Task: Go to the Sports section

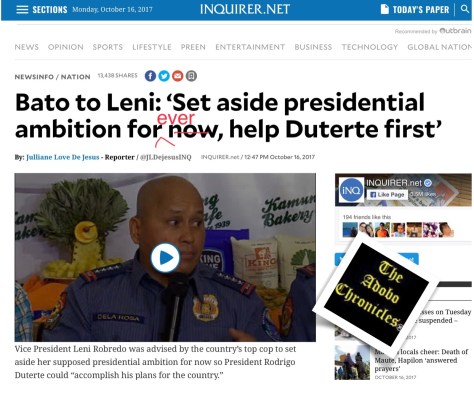Action: tap(108, 47)
